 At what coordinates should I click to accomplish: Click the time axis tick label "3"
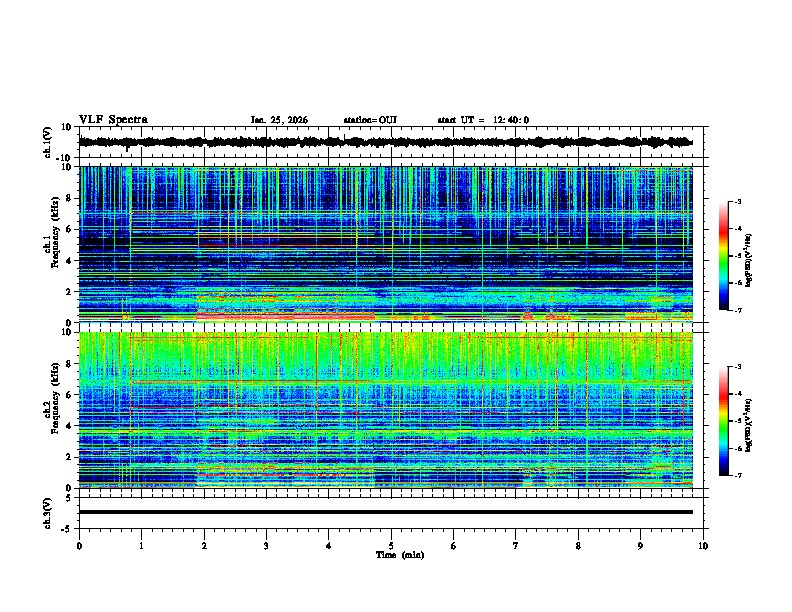click(x=266, y=546)
